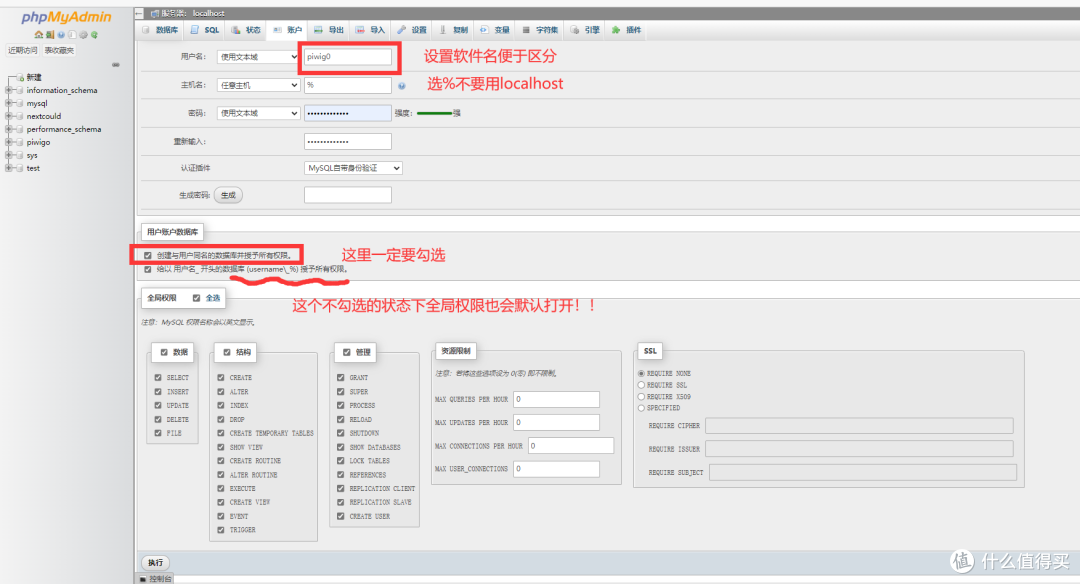Viewport: 1080px width, 584px height.
Task: Expand performance_schema database node
Action: [x=8, y=129]
